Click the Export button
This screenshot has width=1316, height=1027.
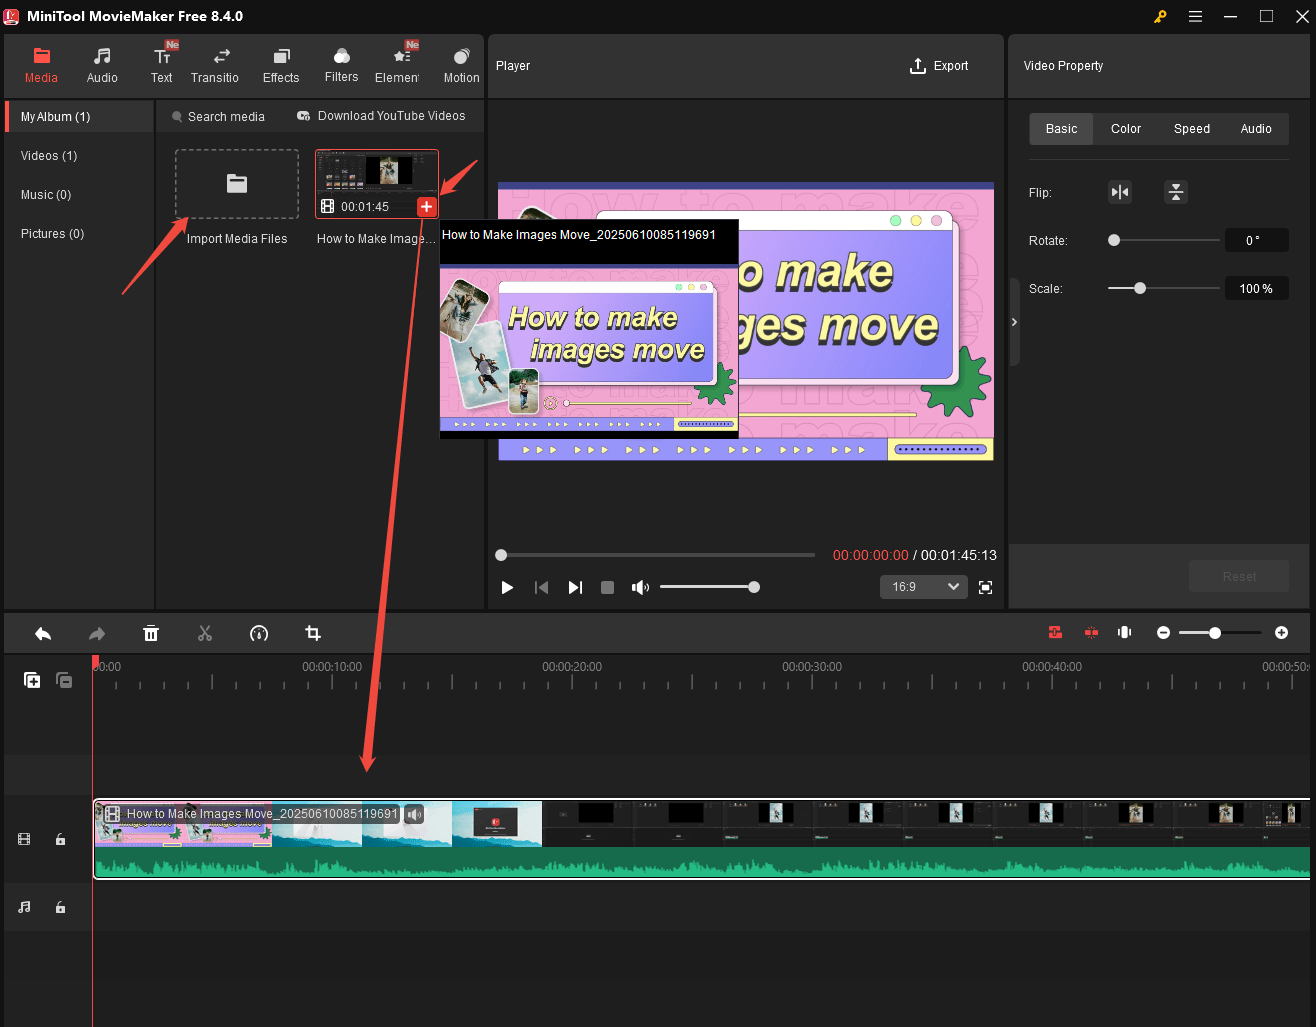[938, 65]
